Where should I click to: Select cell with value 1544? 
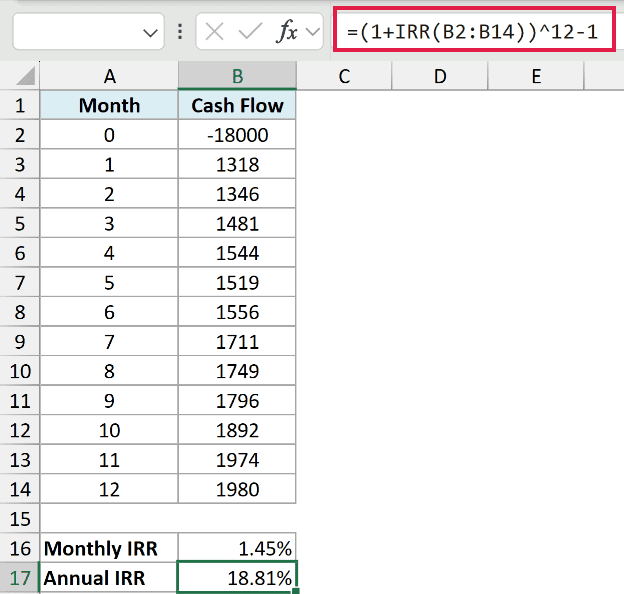tap(237, 253)
